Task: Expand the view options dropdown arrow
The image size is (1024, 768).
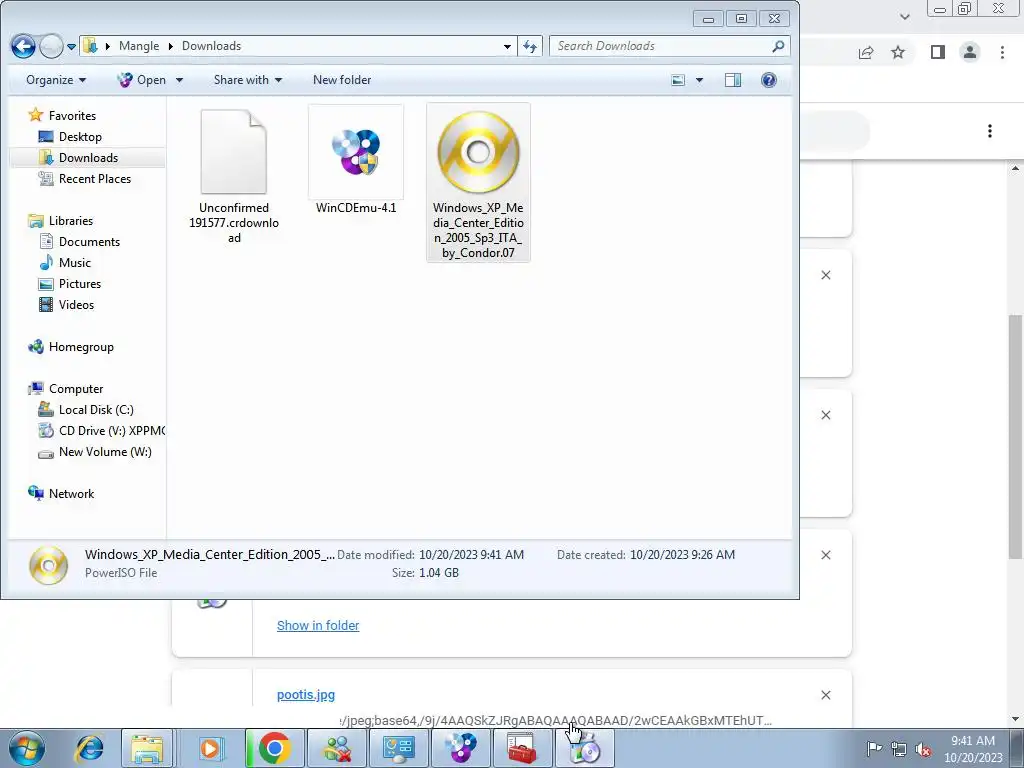Action: click(699, 80)
